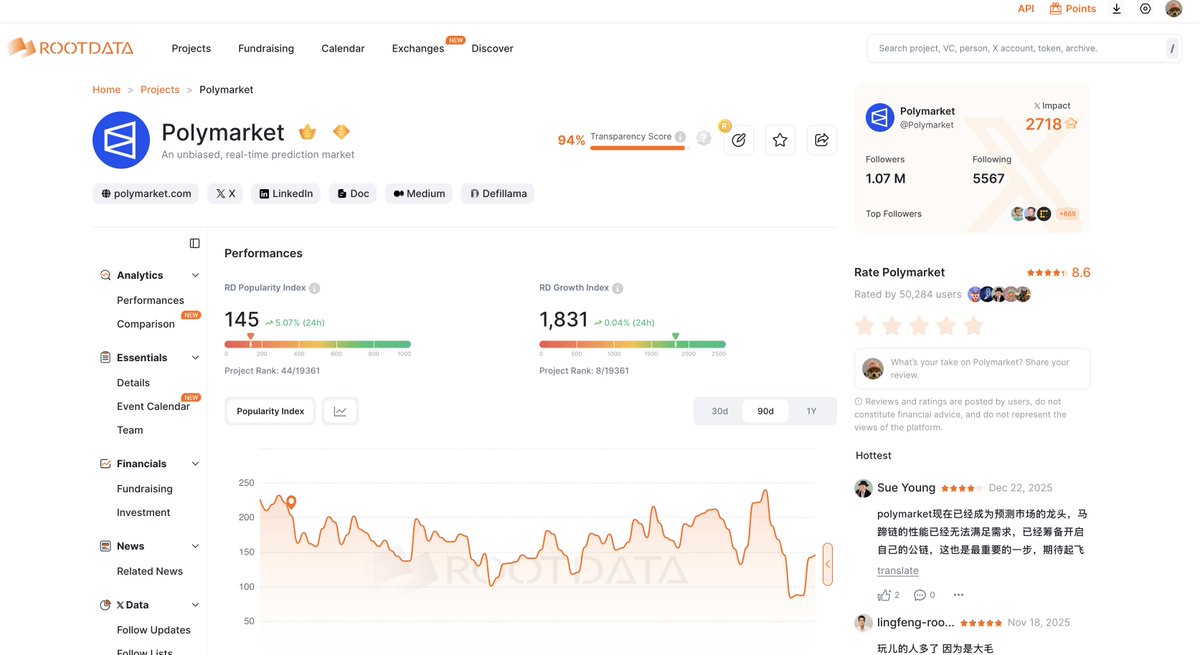Click the Points gift icon
The width and height of the screenshot is (1200, 655).
[x=1055, y=9]
